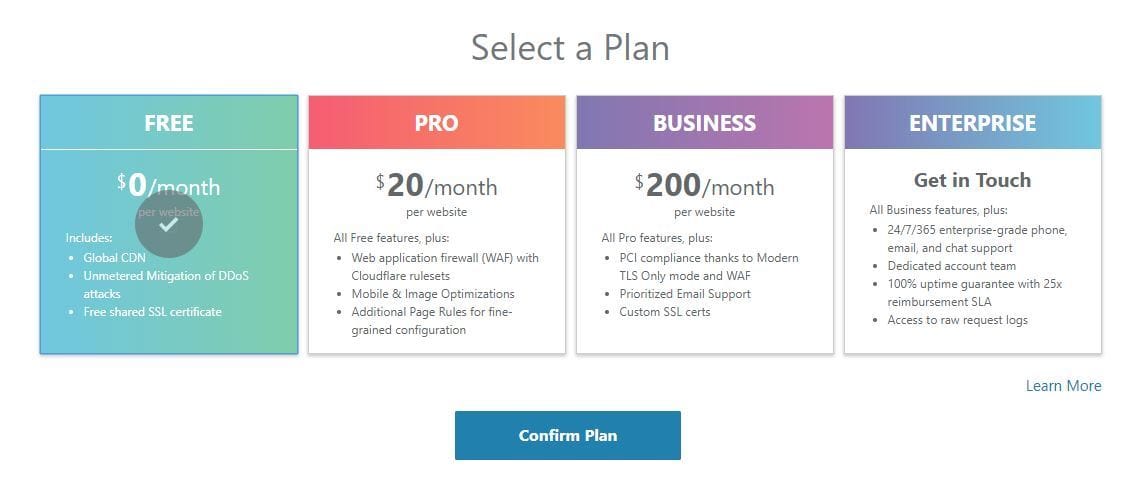Click the checkmark icon on Free plan
Image resolution: width=1141 pixels, height=486 pixels.
pyautogui.click(x=169, y=224)
